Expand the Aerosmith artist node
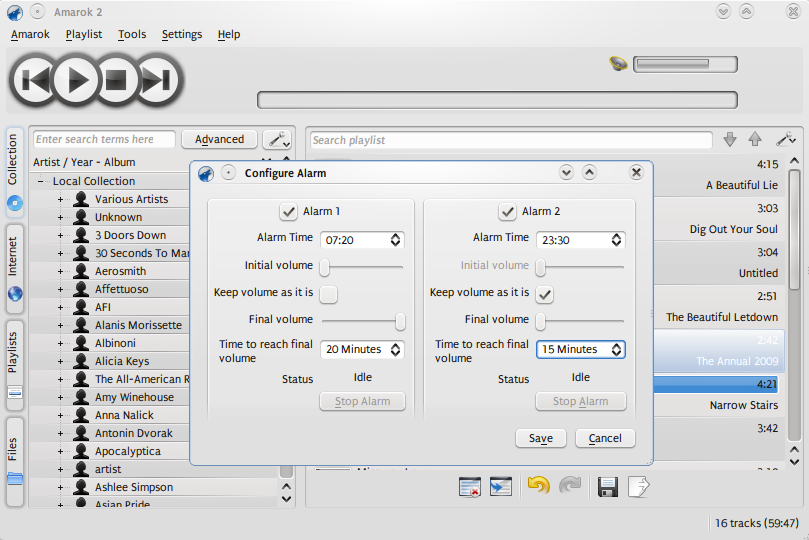The height and width of the screenshot is (540, 809). [x=60, y=271]
